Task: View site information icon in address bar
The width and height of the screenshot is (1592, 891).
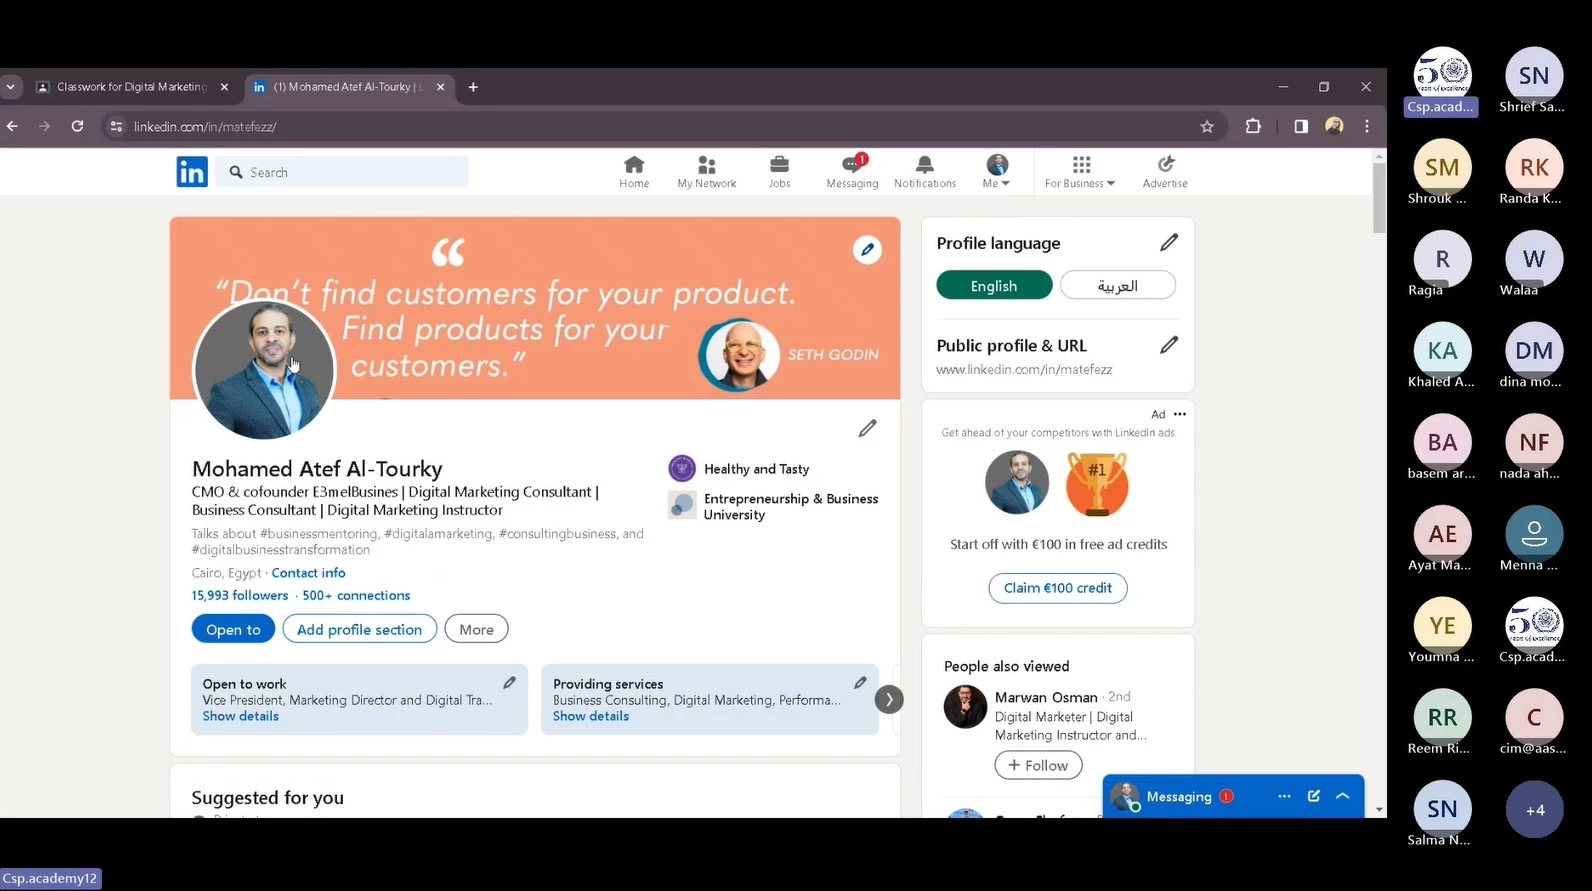Action: 116,126
